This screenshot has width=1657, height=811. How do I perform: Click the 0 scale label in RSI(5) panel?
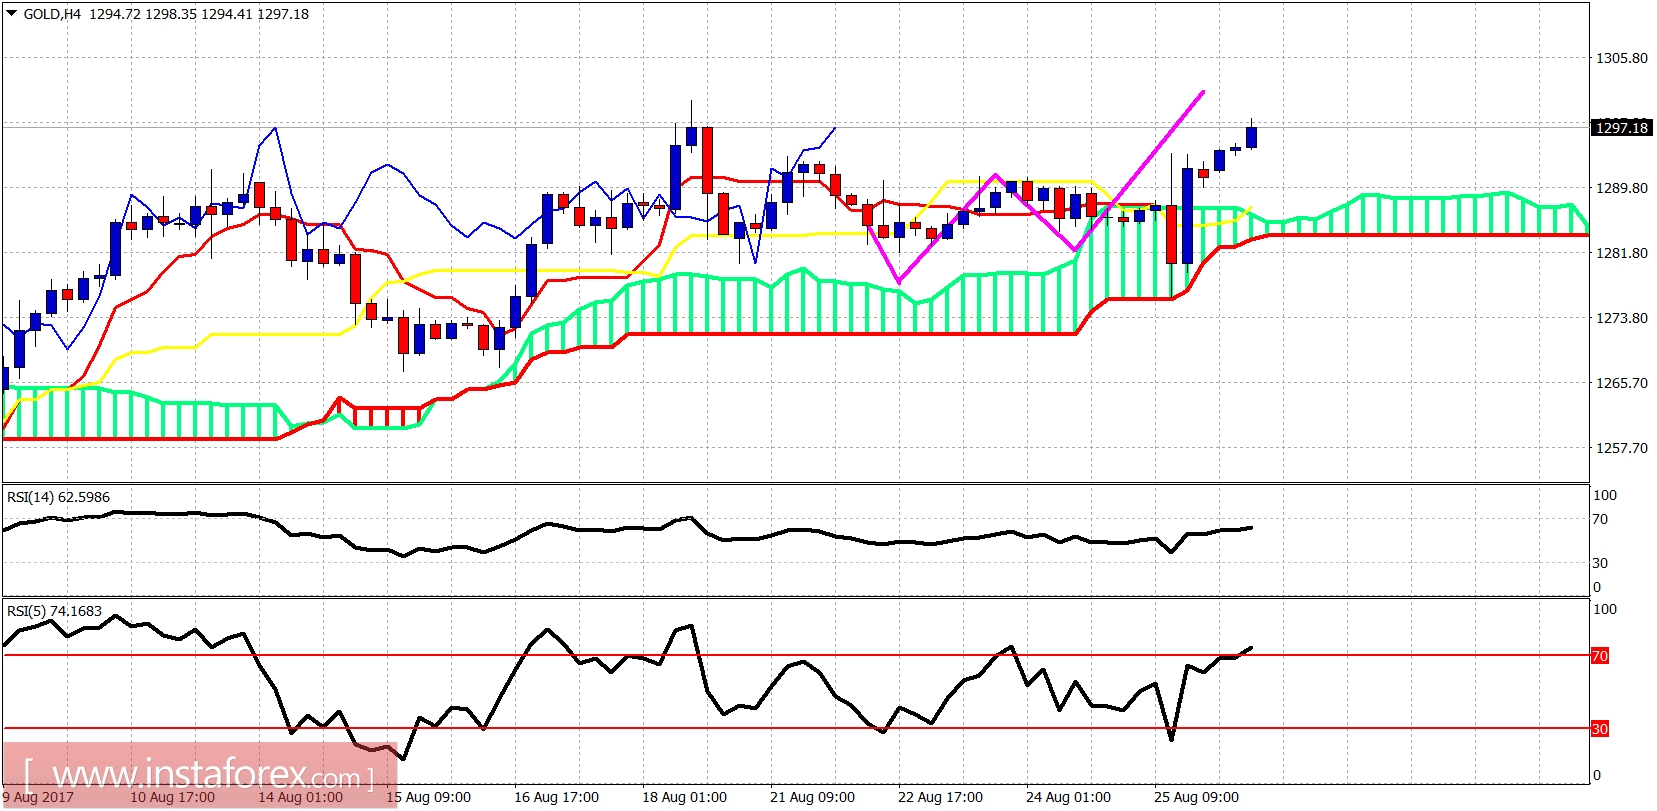tap(1597, 775)
